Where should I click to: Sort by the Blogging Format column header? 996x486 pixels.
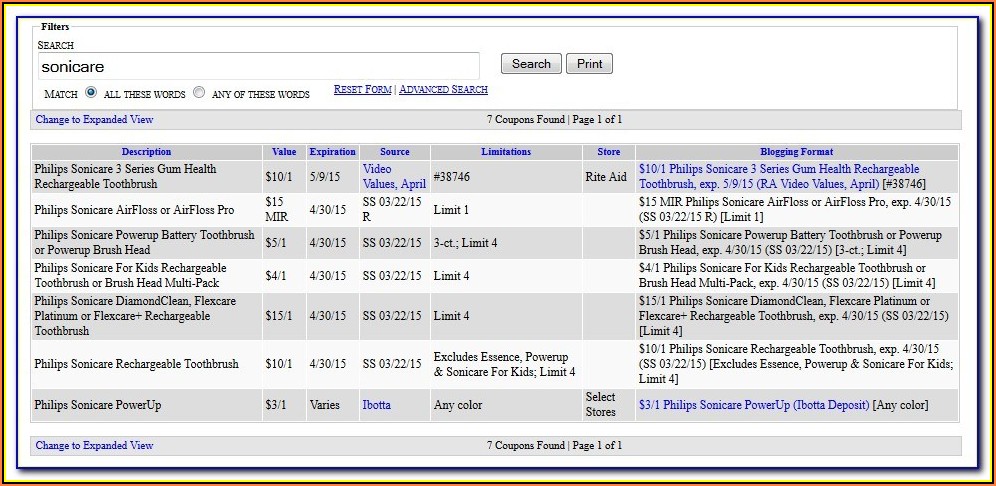(x=797, y=152)
